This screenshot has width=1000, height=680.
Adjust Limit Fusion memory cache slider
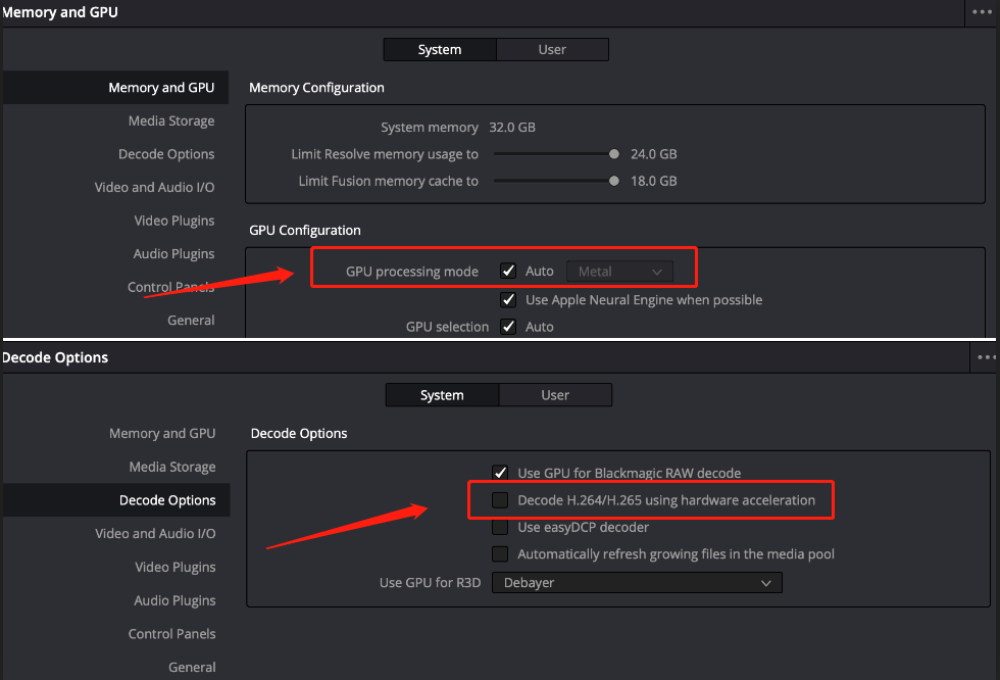(614, 181)
